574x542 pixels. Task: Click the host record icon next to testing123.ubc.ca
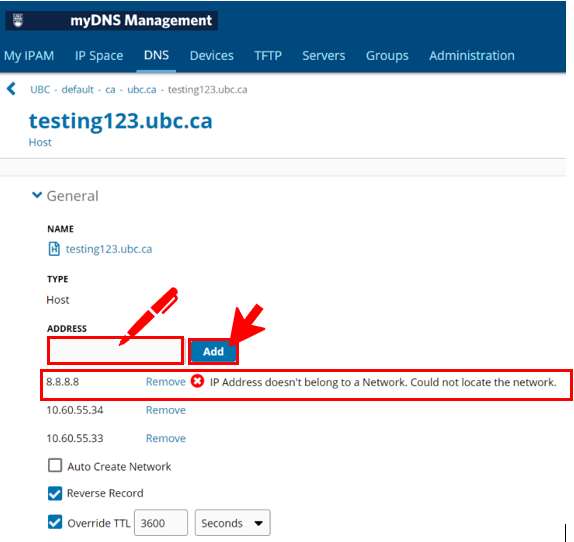pos(54,249)
